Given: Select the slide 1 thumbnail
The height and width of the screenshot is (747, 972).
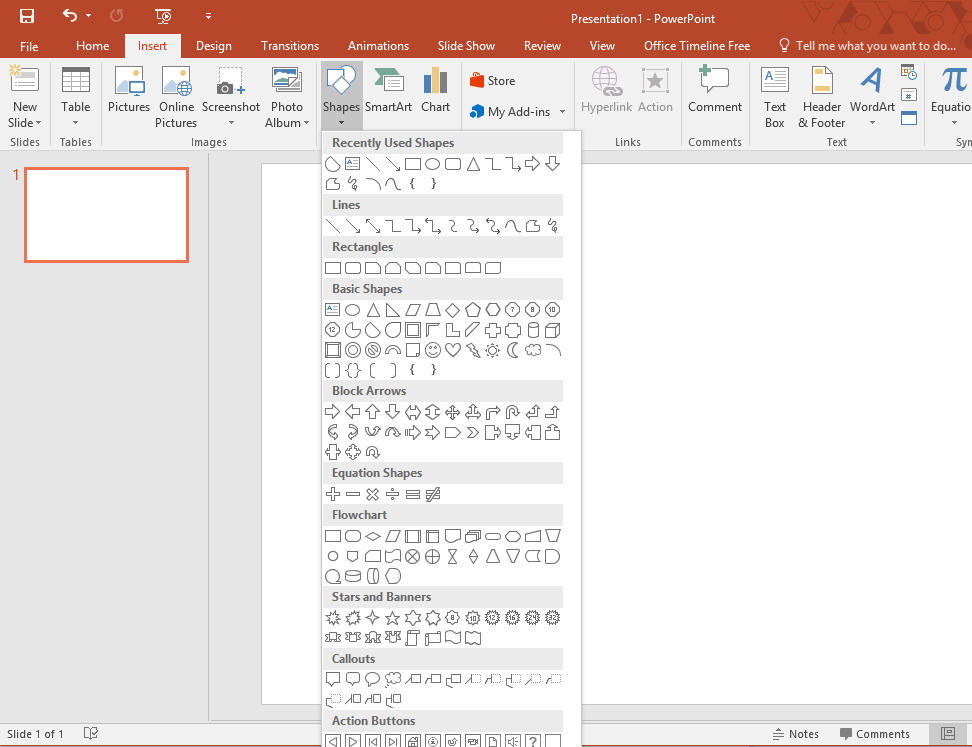Looking at the screenshot, I should (106, 214).
